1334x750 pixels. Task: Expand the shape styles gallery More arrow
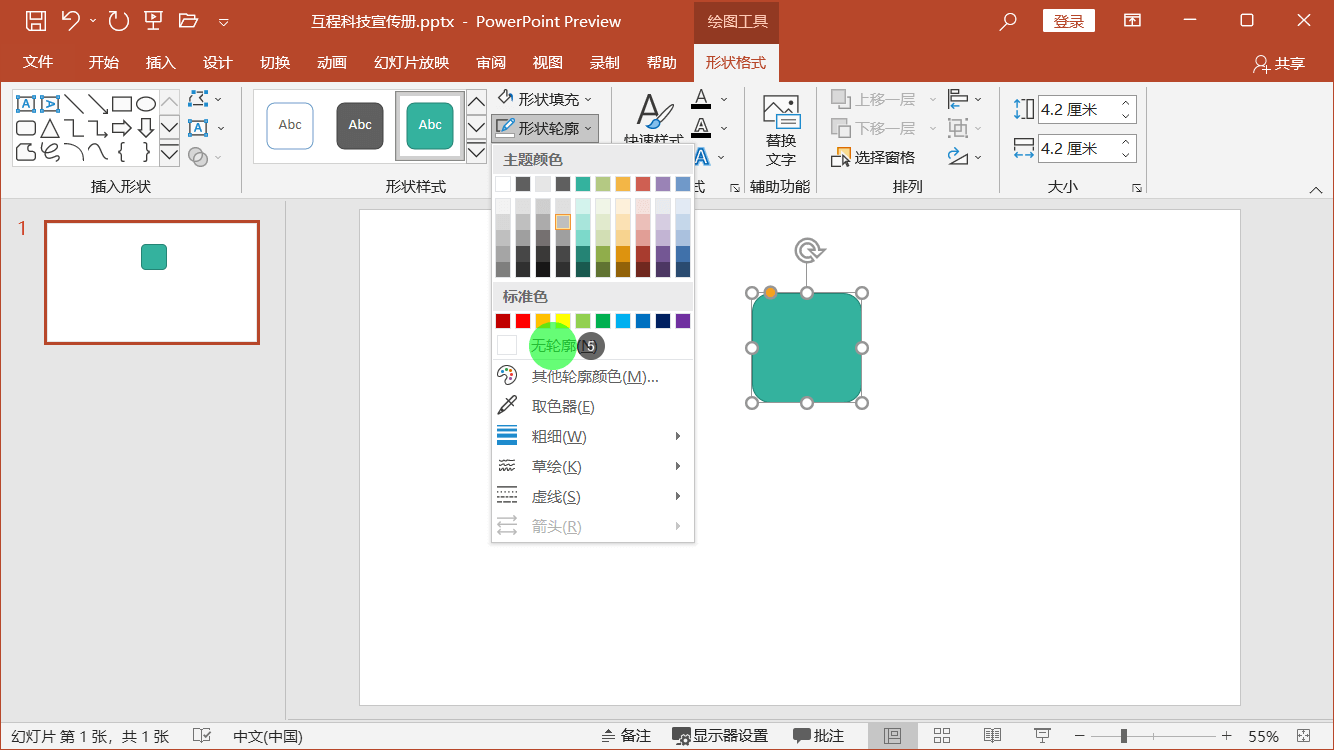click(477, 154)
